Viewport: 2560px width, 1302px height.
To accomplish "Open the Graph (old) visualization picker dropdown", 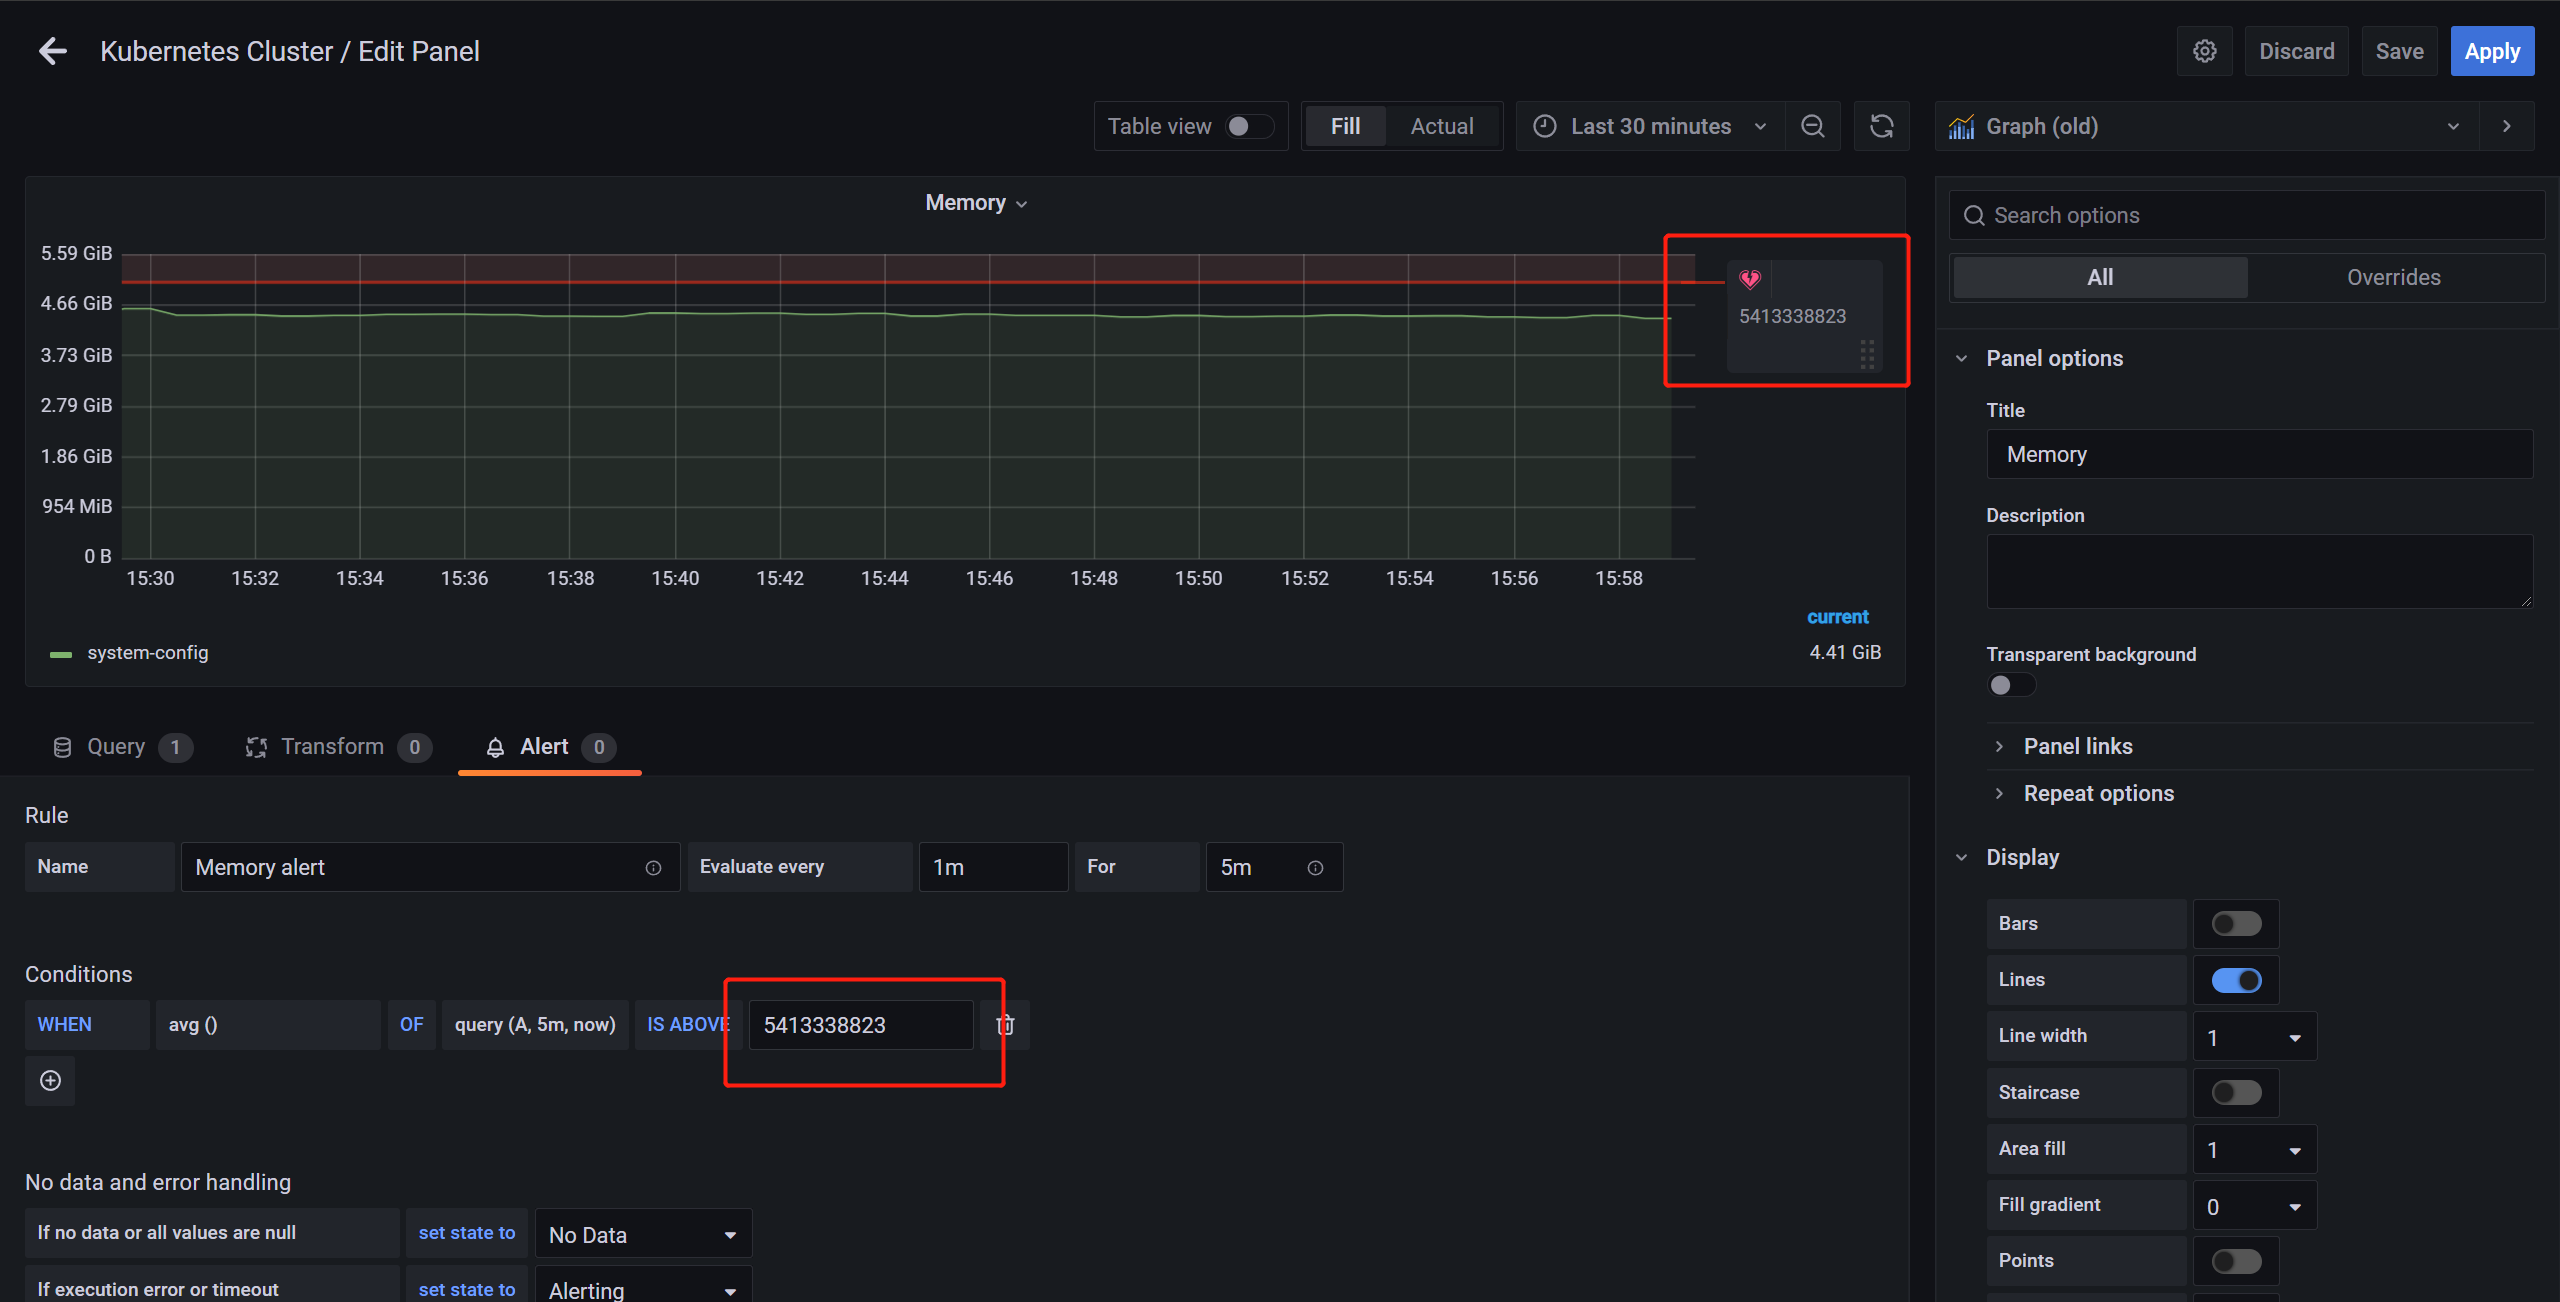I will [2207, 126].
